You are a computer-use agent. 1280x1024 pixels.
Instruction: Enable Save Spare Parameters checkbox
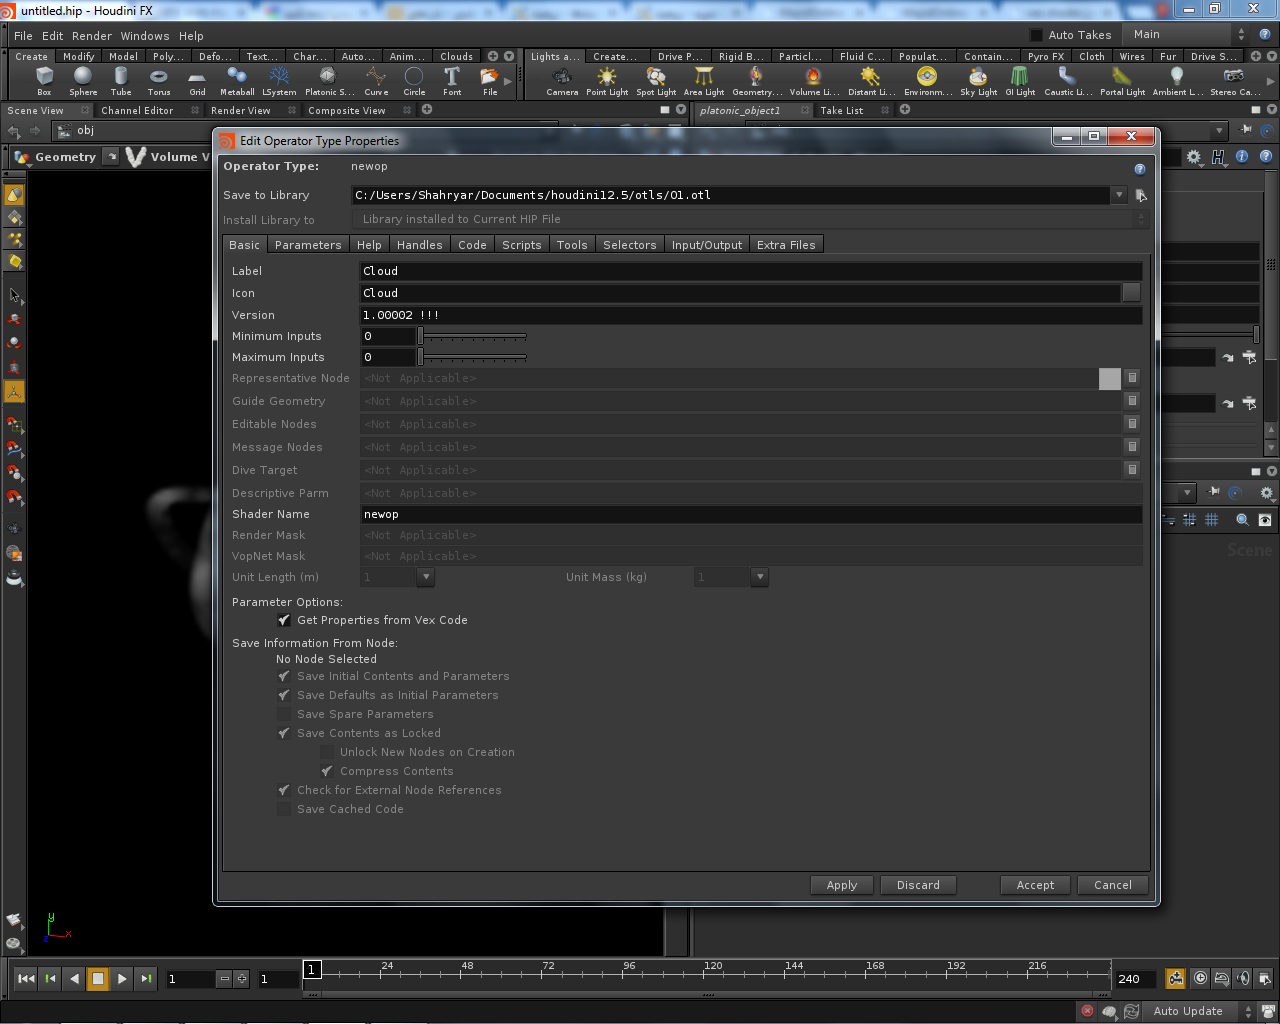[284, 714]
